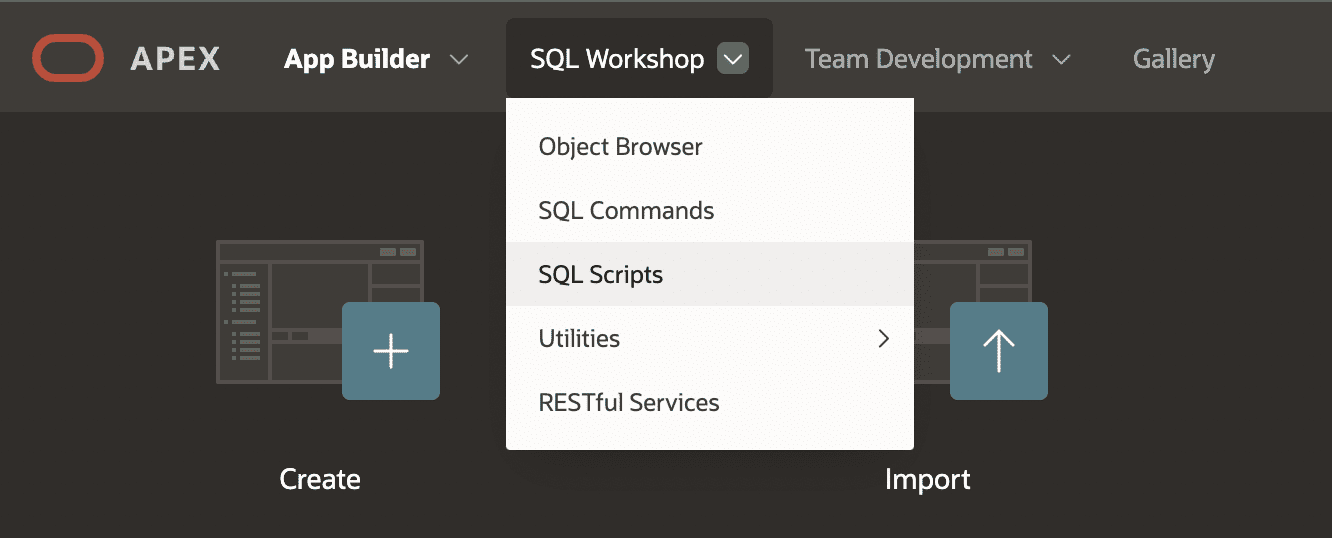Select Object Browser from the menu
The image size is (1332, 538).
pyautogui.click(x=710, y=147)
